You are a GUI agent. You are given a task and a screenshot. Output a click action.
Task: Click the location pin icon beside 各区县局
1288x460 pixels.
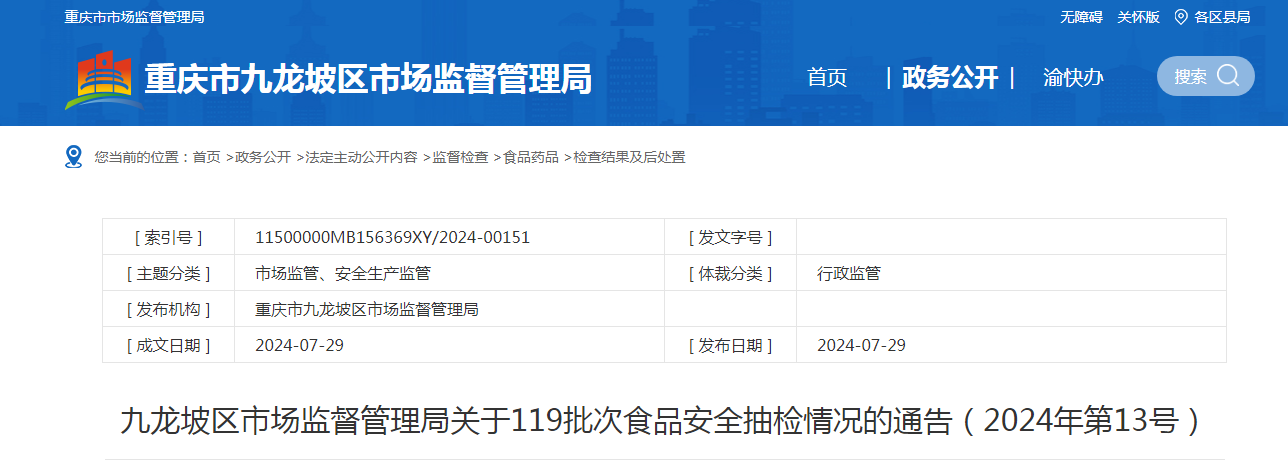click(x=1181, y=17)
